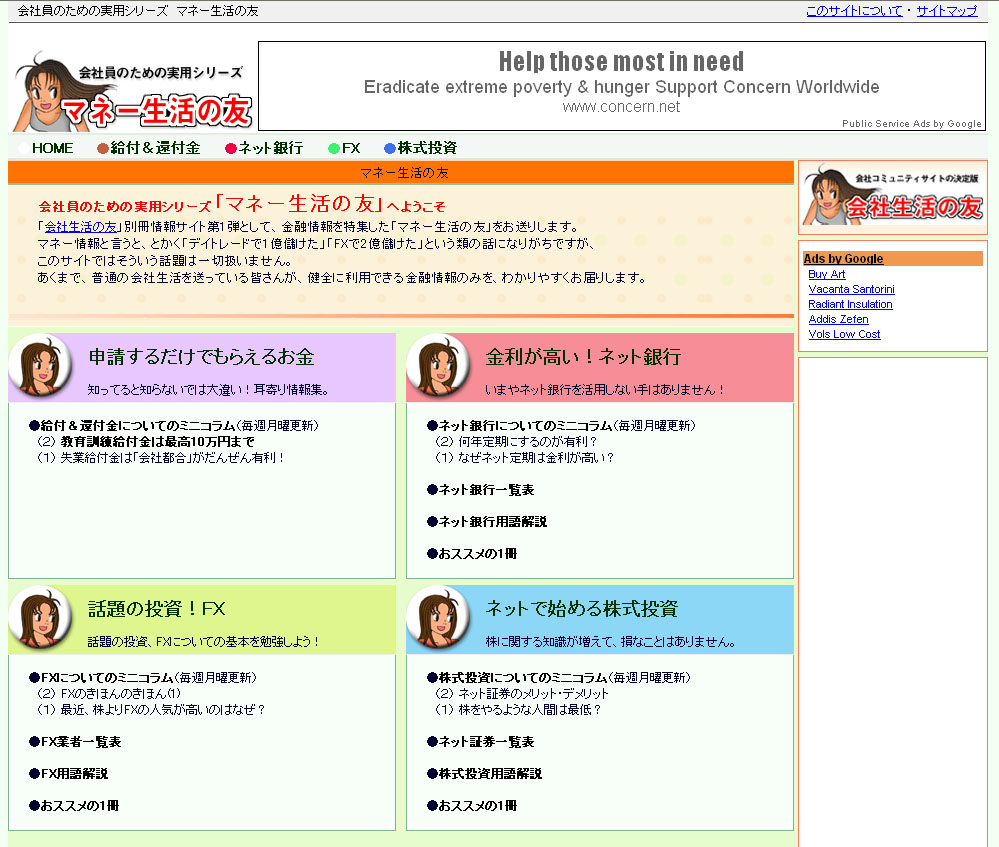Click the マネー生活の友 site logo
The image size is (999, 847).
coord(133,91)
